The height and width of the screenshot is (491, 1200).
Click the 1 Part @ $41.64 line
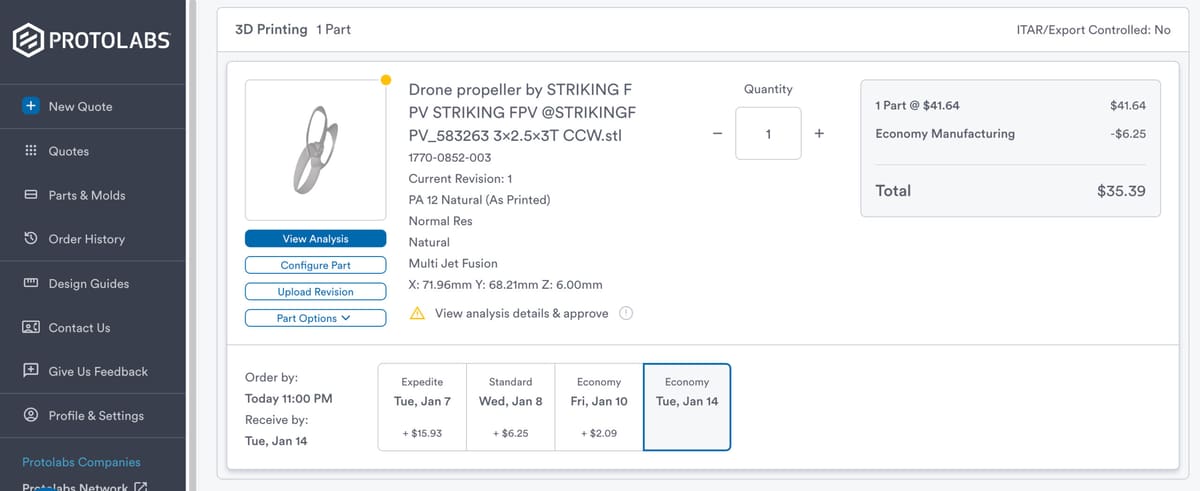tap(1010, 105)
